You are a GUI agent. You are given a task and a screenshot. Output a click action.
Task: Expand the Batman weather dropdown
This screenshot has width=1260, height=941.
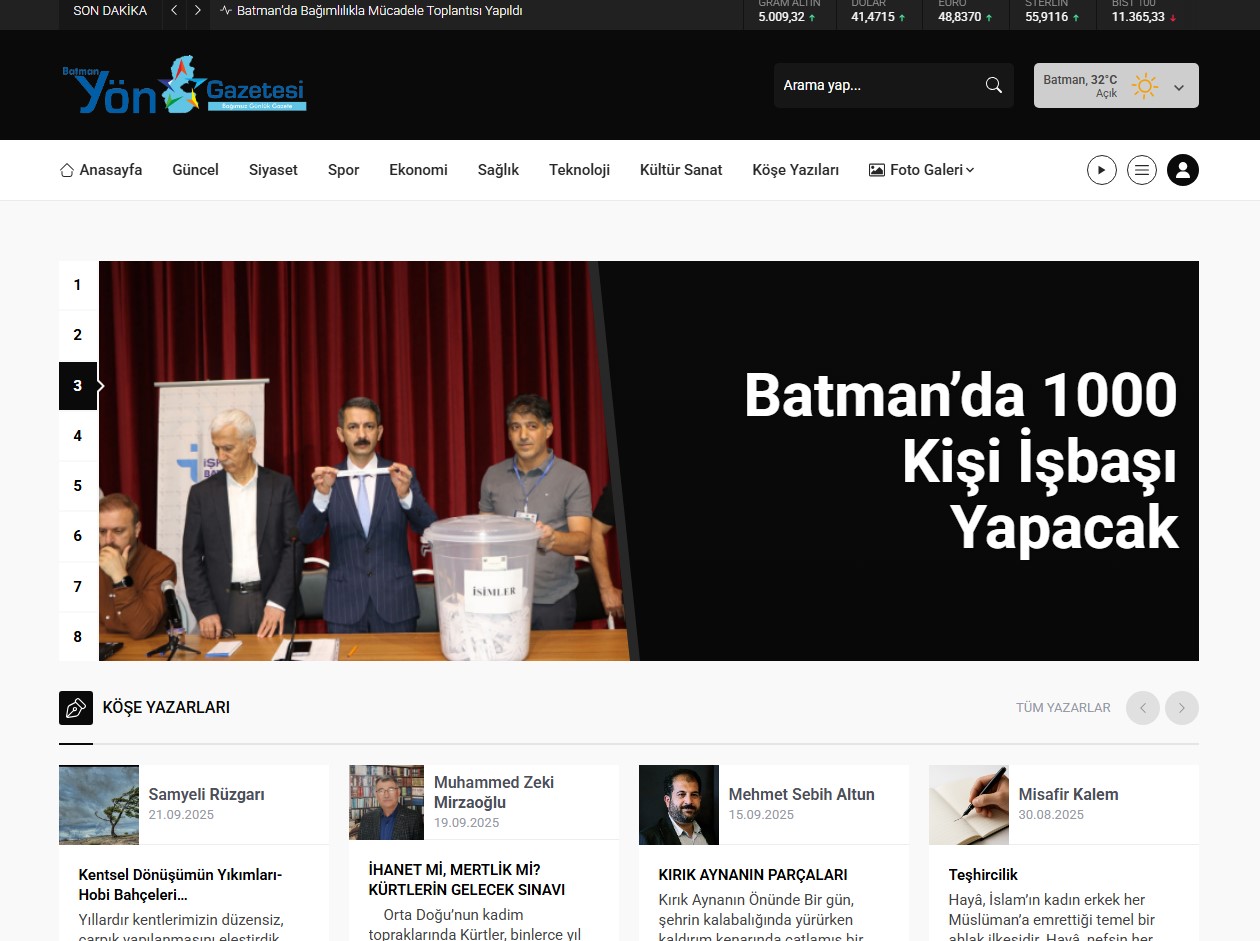point(1178,87)
